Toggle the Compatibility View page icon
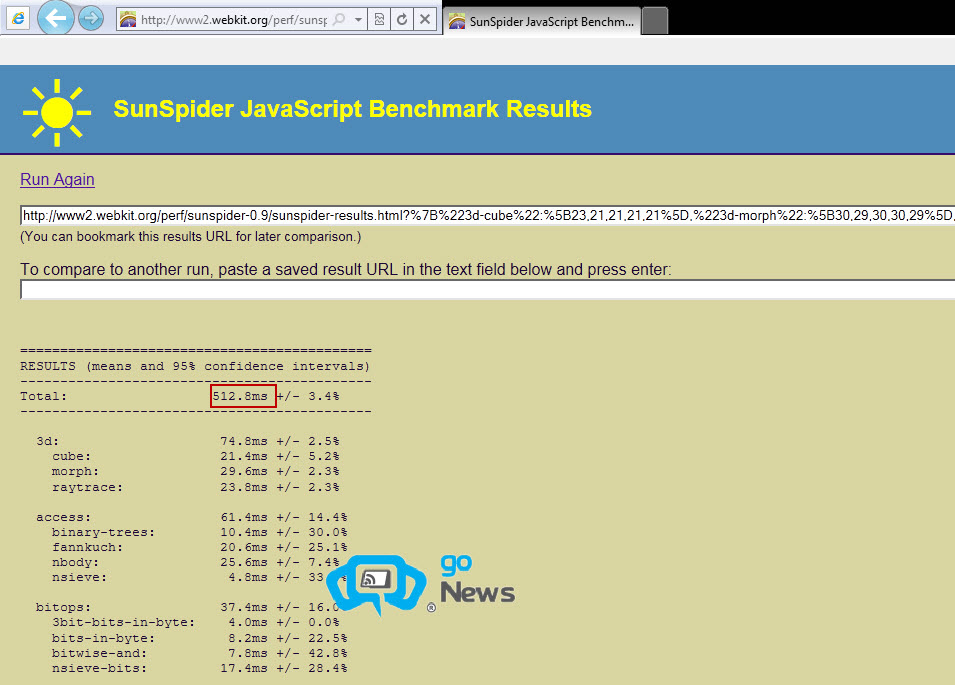The height and width of the screenshot is (685, 955). tap(379, 19)
